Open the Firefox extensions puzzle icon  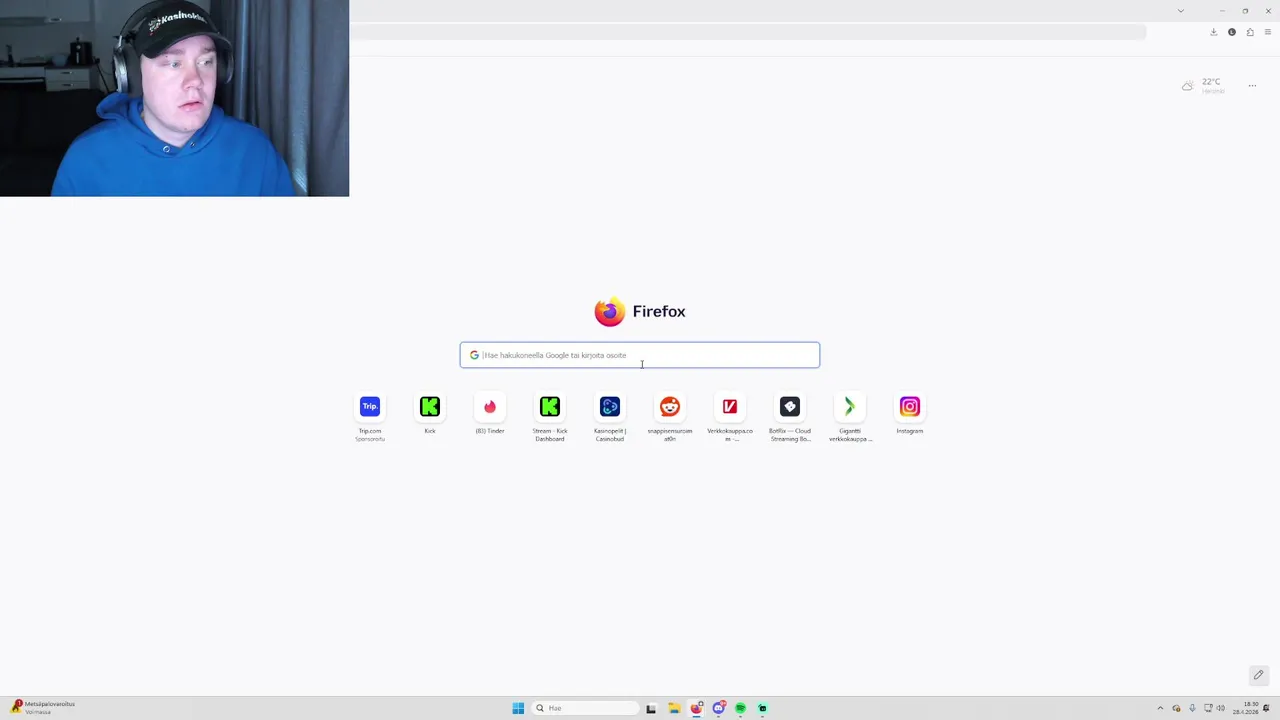1250,32
